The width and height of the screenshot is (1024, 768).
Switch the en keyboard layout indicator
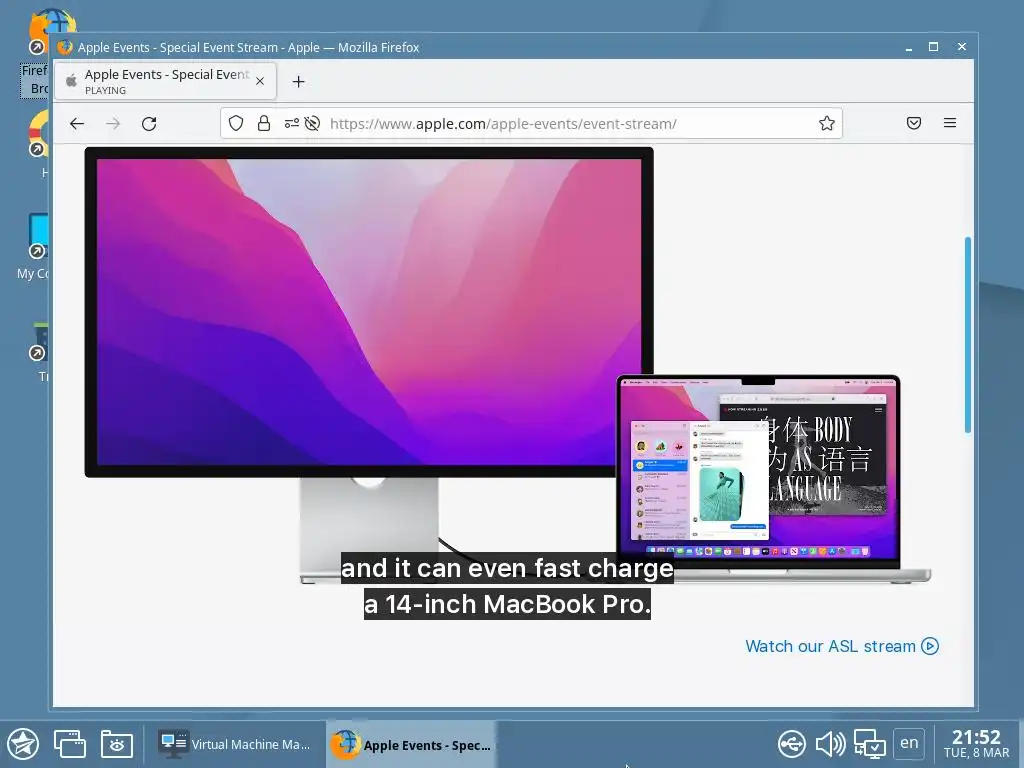(x=909, y=743)
